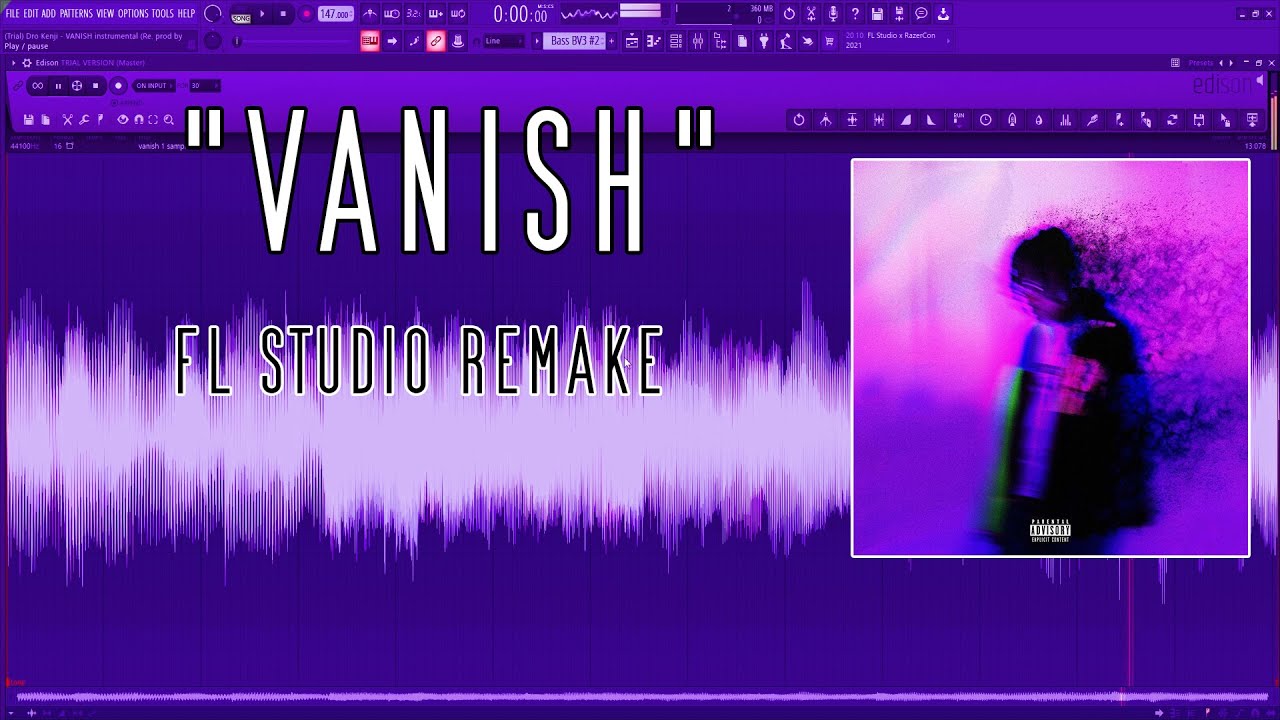Open Edison Presets menu

pos(1200,63)
